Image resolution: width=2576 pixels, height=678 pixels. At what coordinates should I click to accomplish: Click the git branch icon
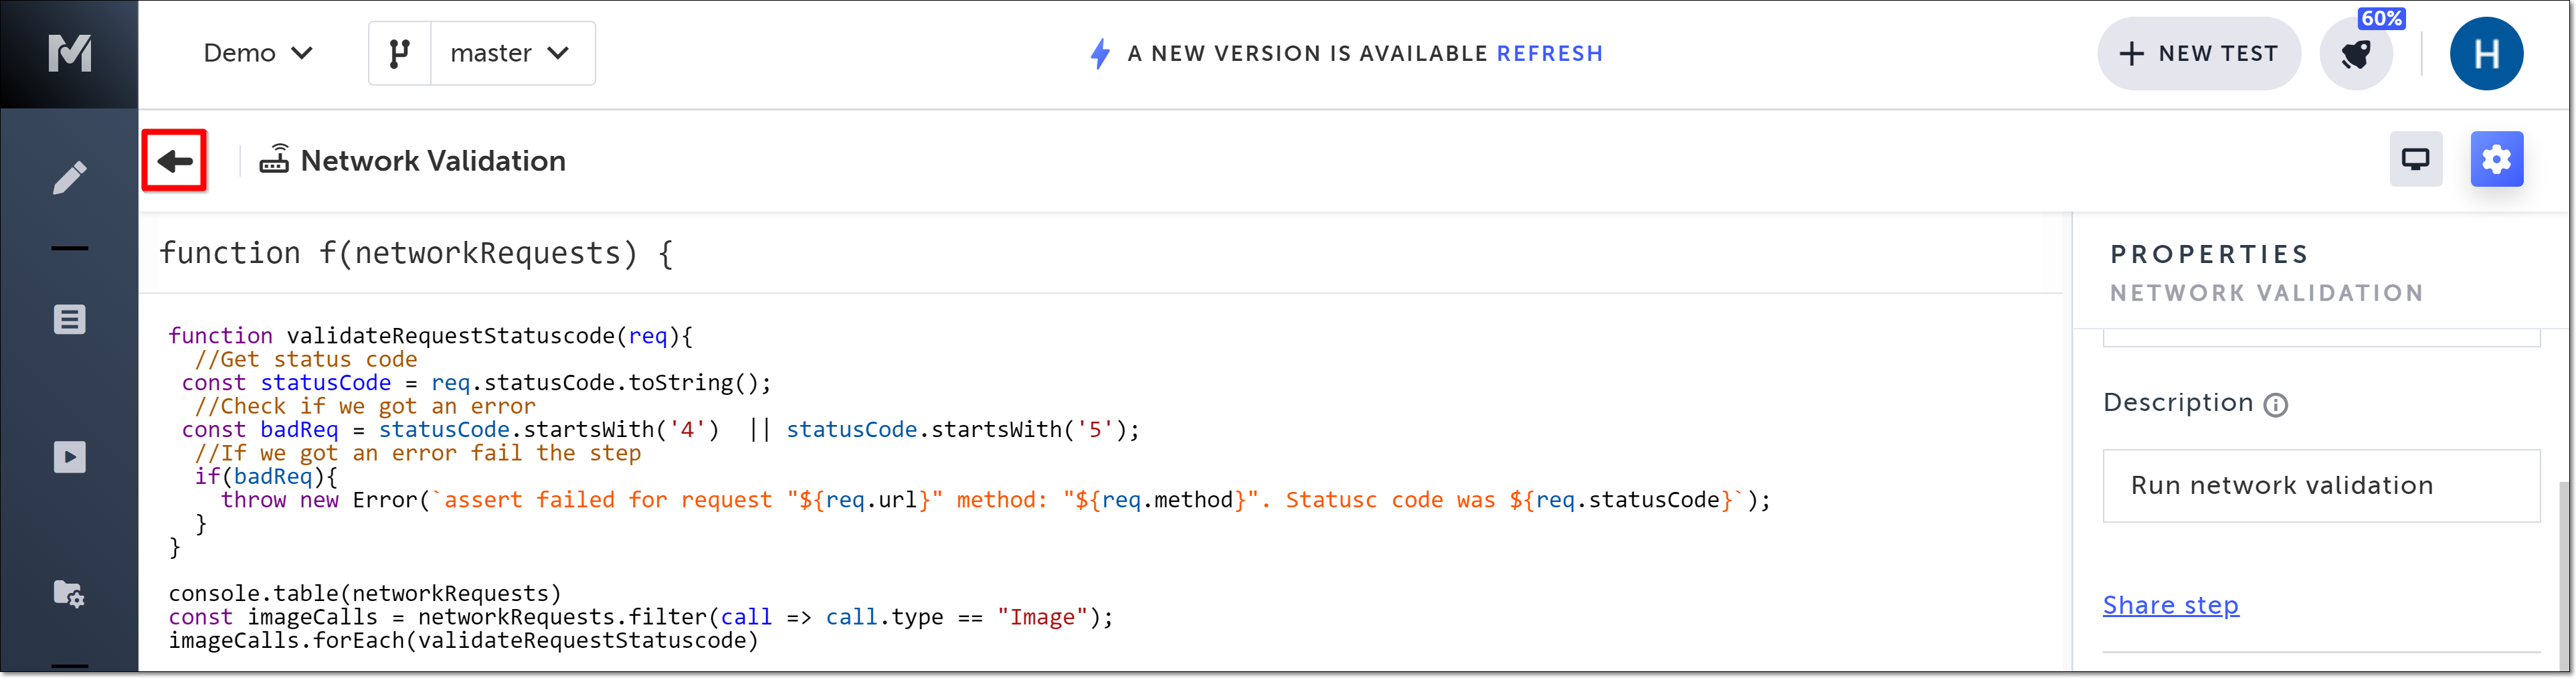400,53
